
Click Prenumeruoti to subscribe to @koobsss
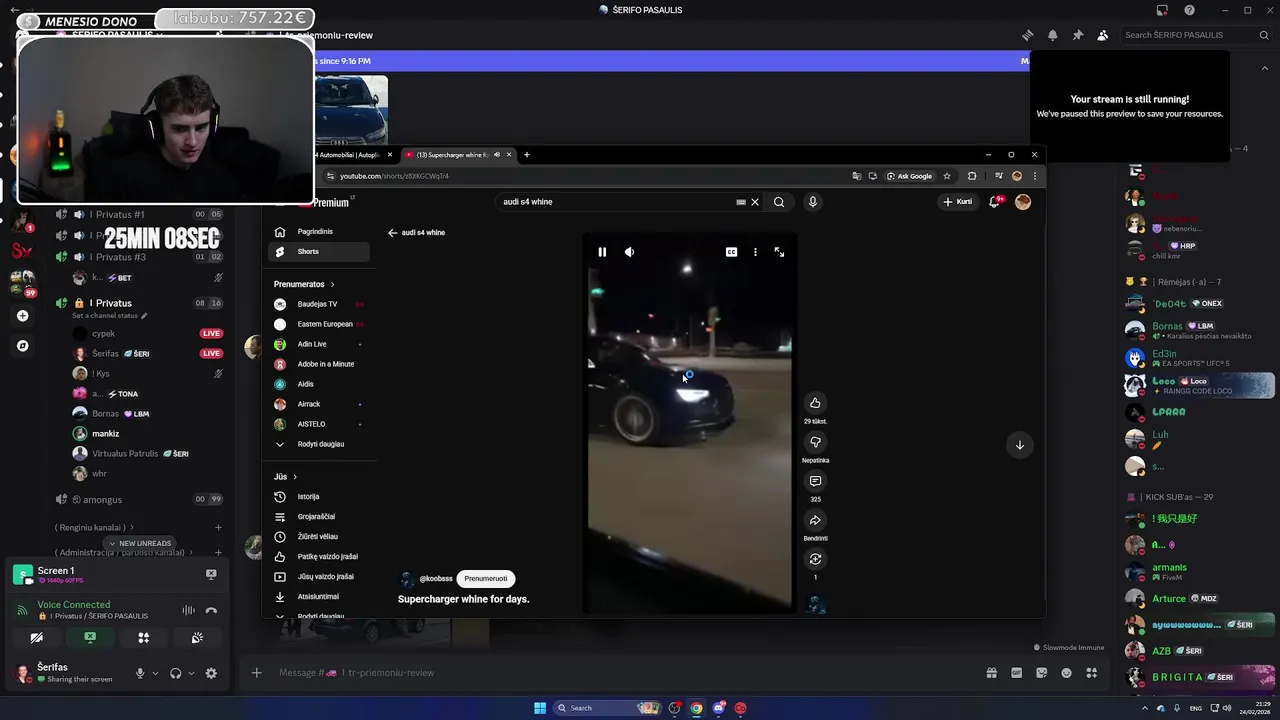click(485, 578)
